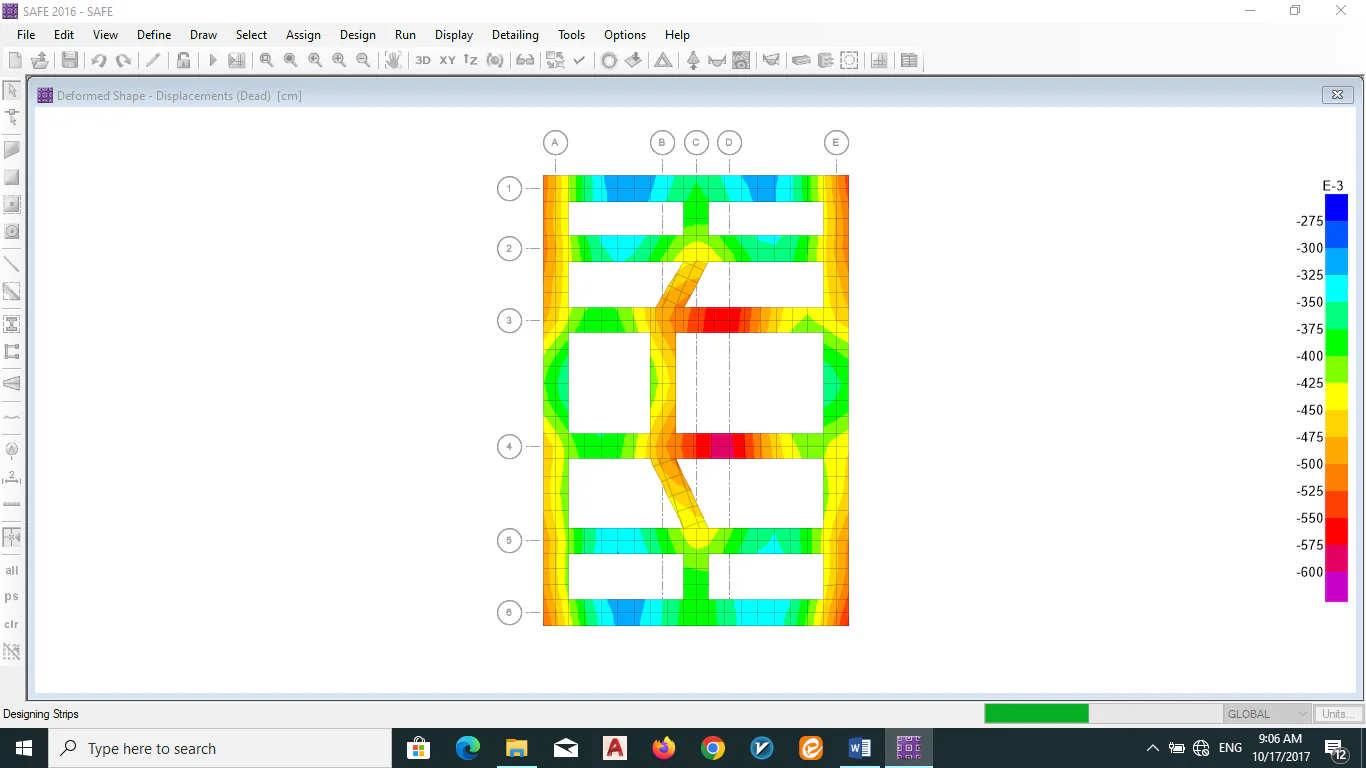Select the Pan hand tool

tap(393, 60)
